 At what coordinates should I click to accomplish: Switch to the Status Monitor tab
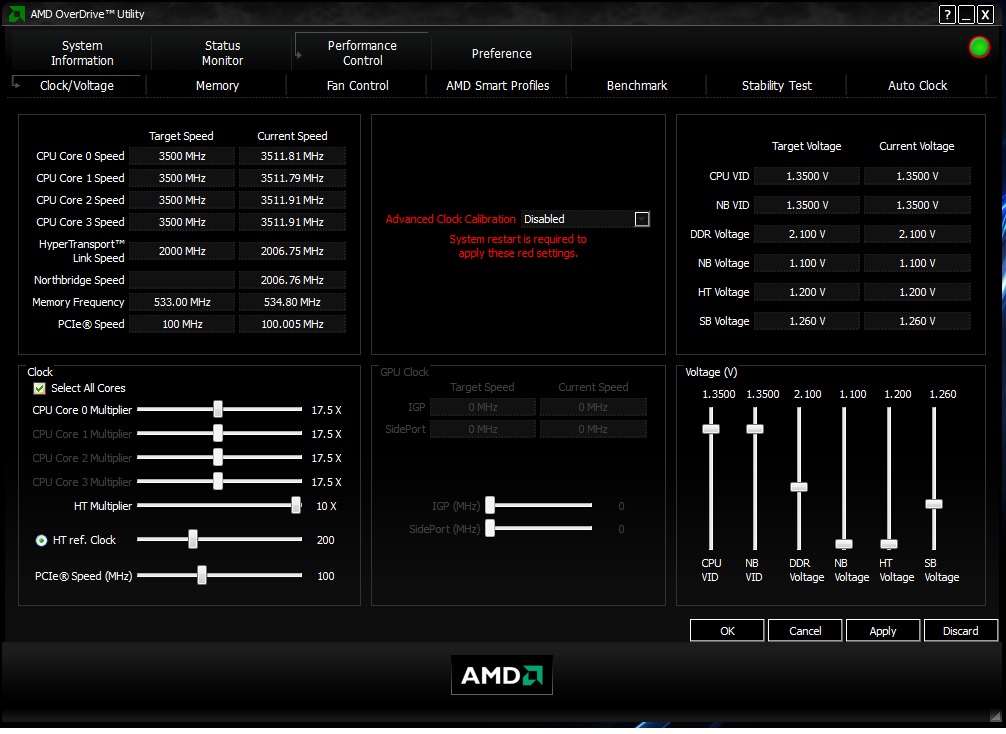coord(222,53)
